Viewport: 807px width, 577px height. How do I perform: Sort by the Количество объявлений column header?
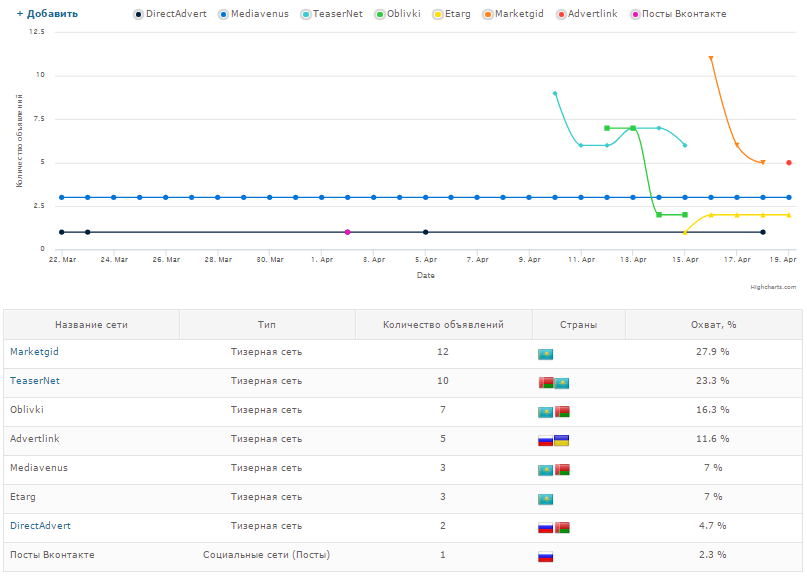[x=444, y=325]
